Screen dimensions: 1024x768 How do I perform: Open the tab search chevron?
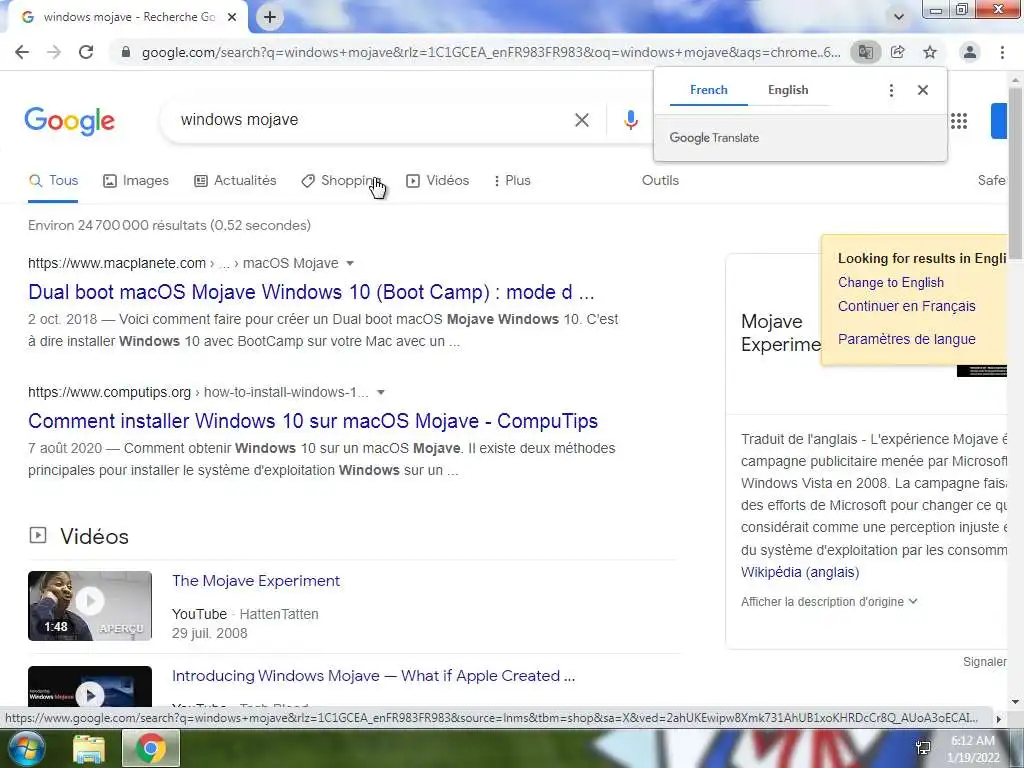(x=899, y=17)
